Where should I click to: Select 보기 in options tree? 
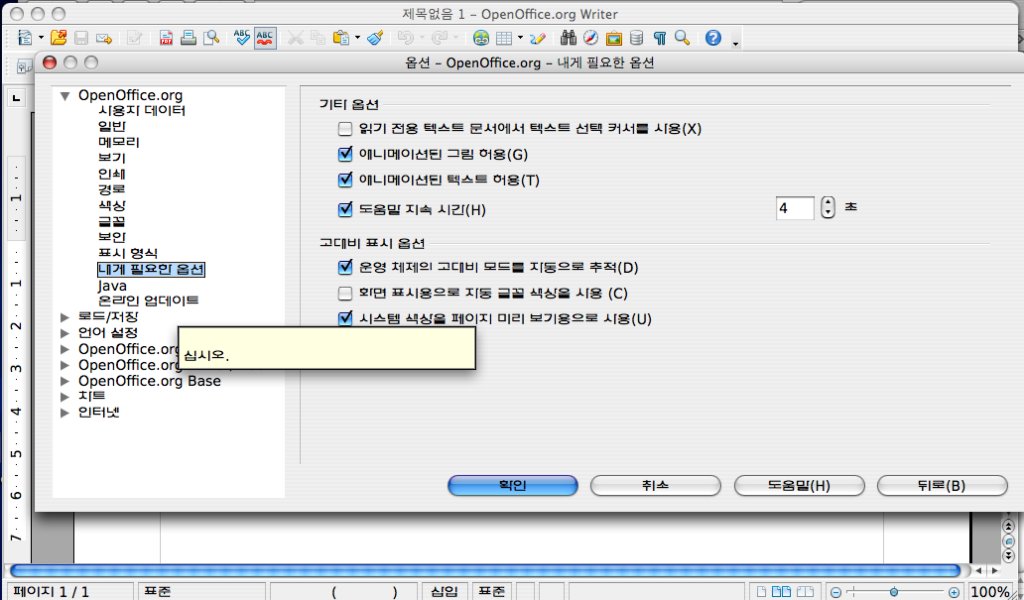click(x=112, y=157)
